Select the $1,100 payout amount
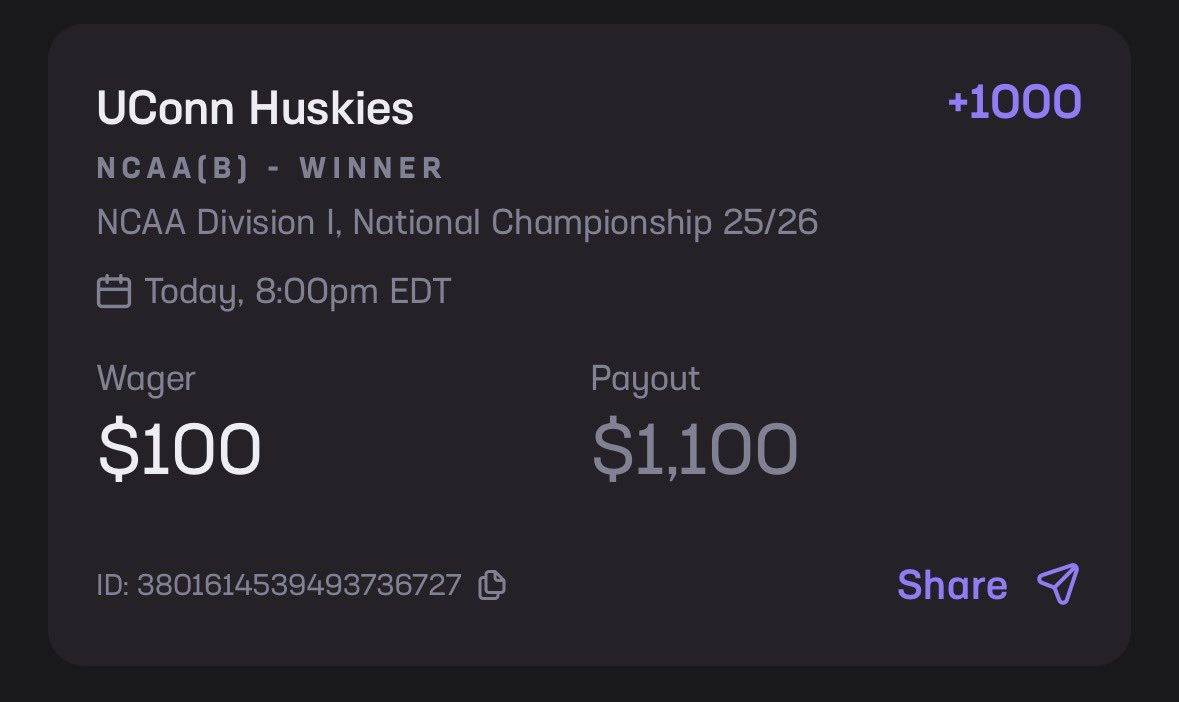Screen dimensions: 1179x702 coord(695,448)
